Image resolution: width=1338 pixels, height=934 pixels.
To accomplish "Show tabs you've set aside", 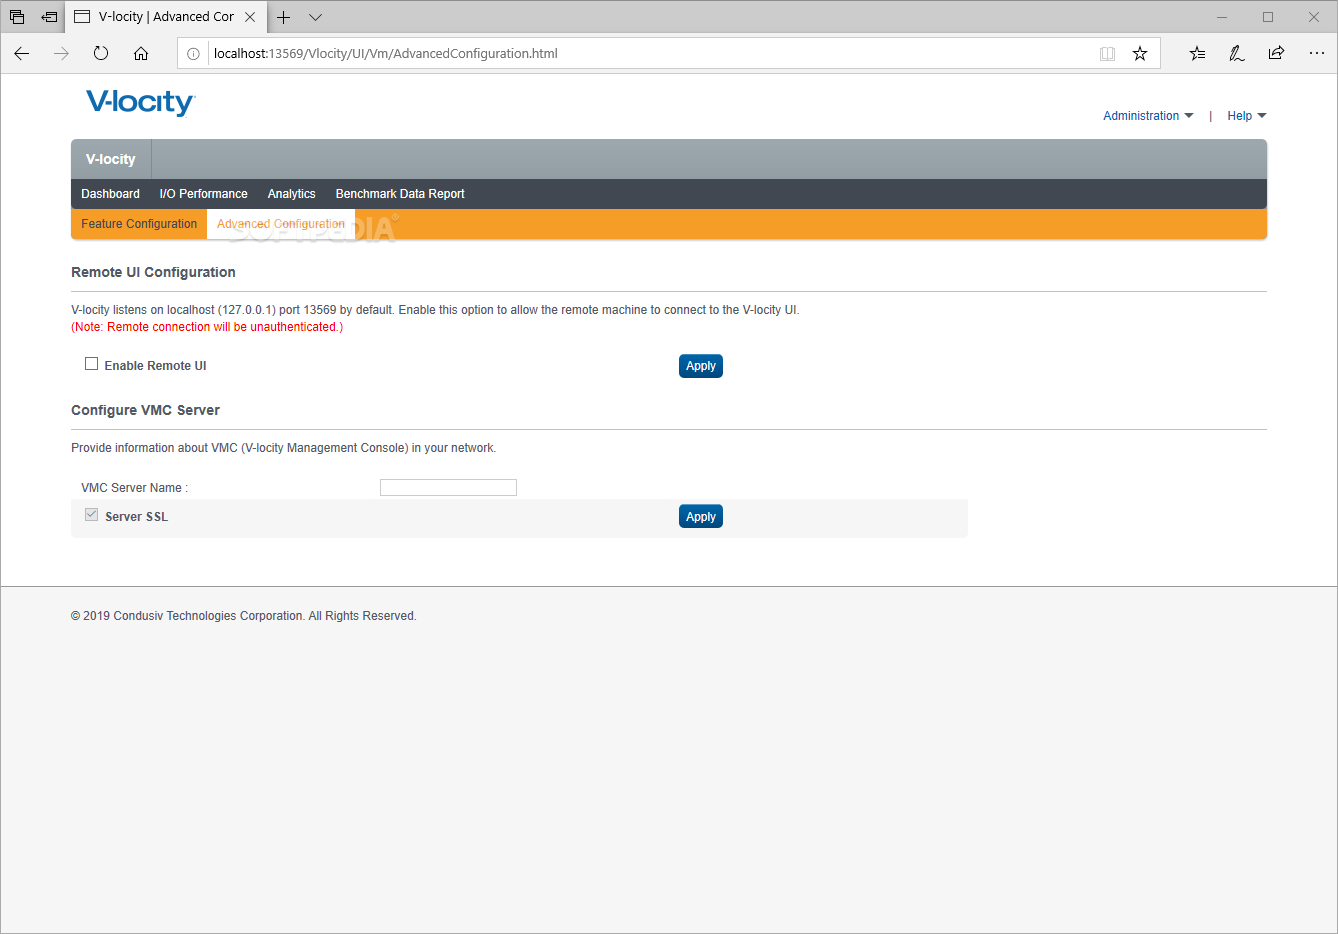I will pos(17,17).
